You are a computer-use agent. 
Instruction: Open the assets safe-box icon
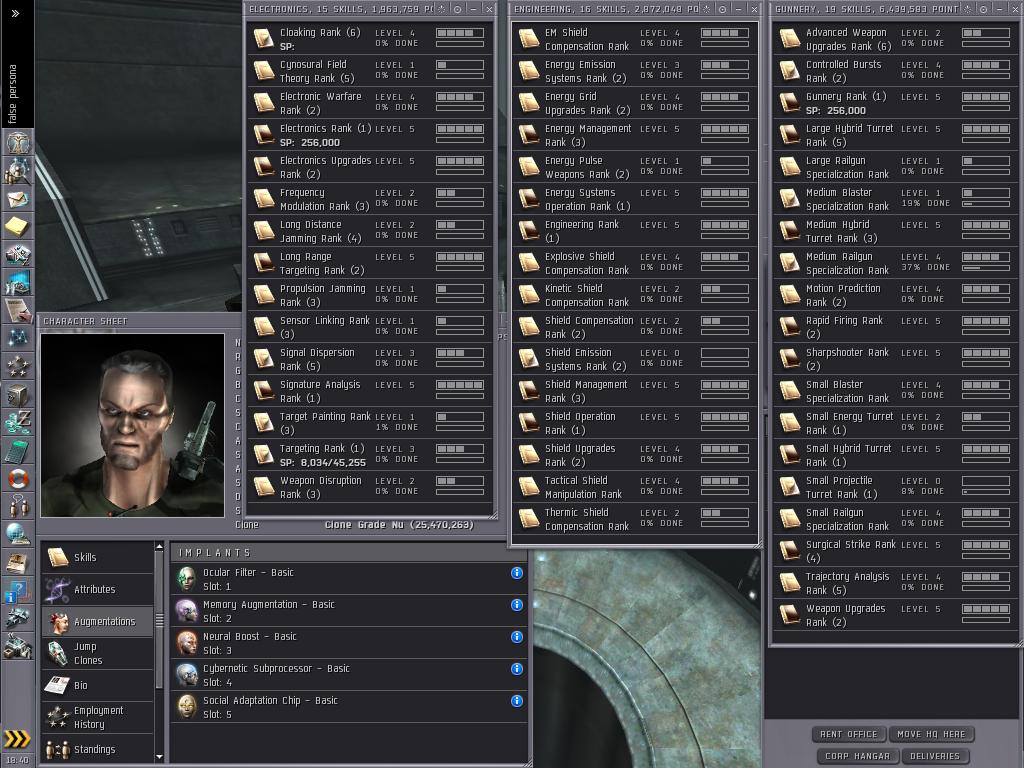(x=18, y=395)
